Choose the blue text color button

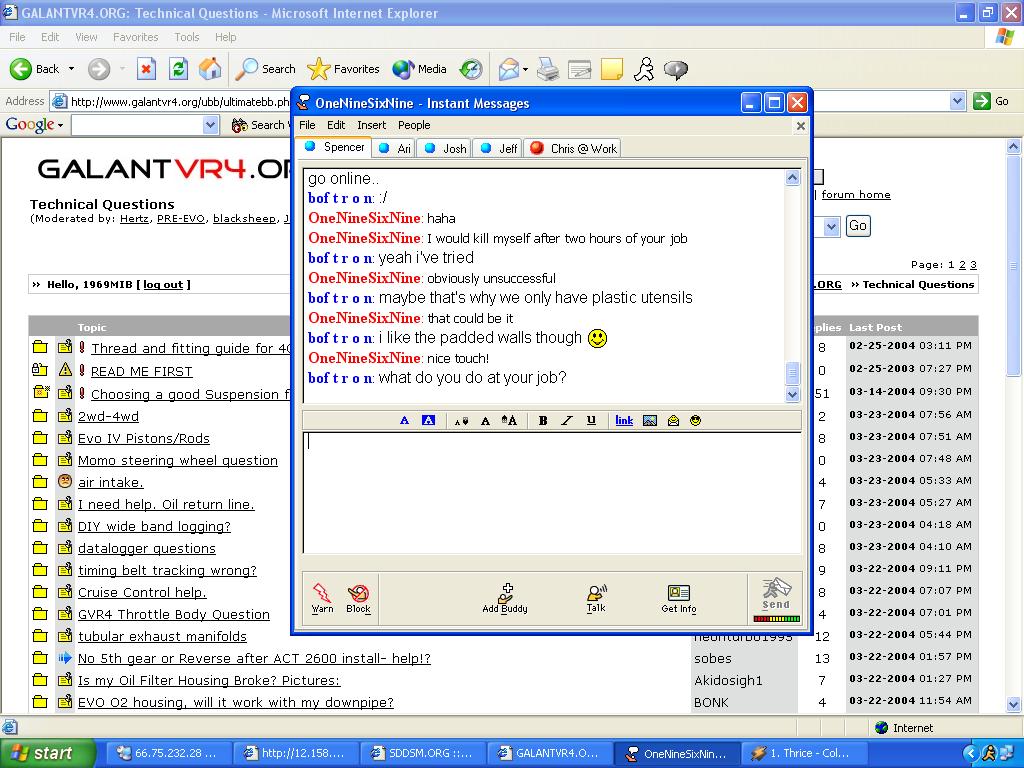[x=405, y=421]
